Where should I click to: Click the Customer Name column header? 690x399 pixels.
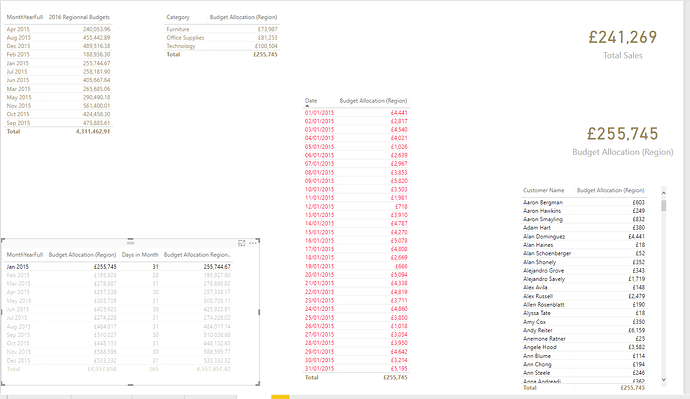[543, 190]
